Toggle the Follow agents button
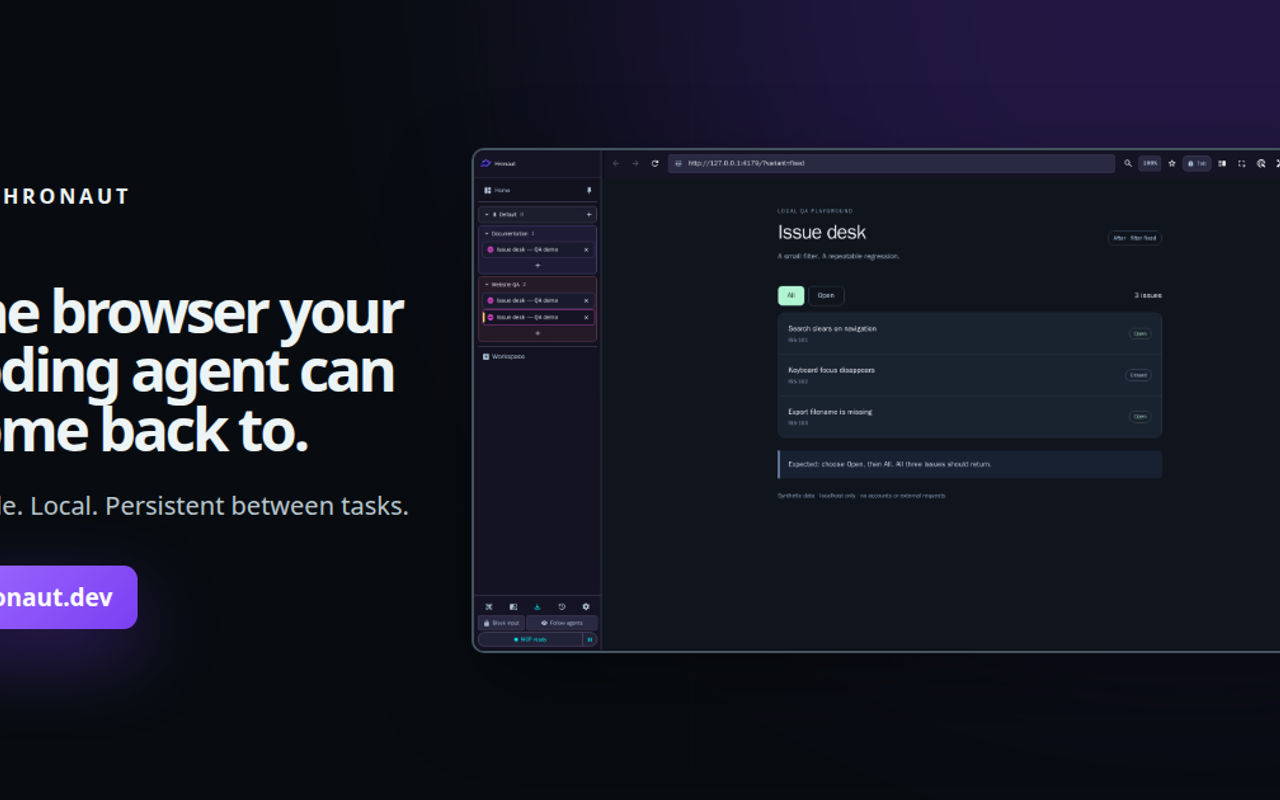The width and height of the screenshot is (1280, 800). point(562,623)
